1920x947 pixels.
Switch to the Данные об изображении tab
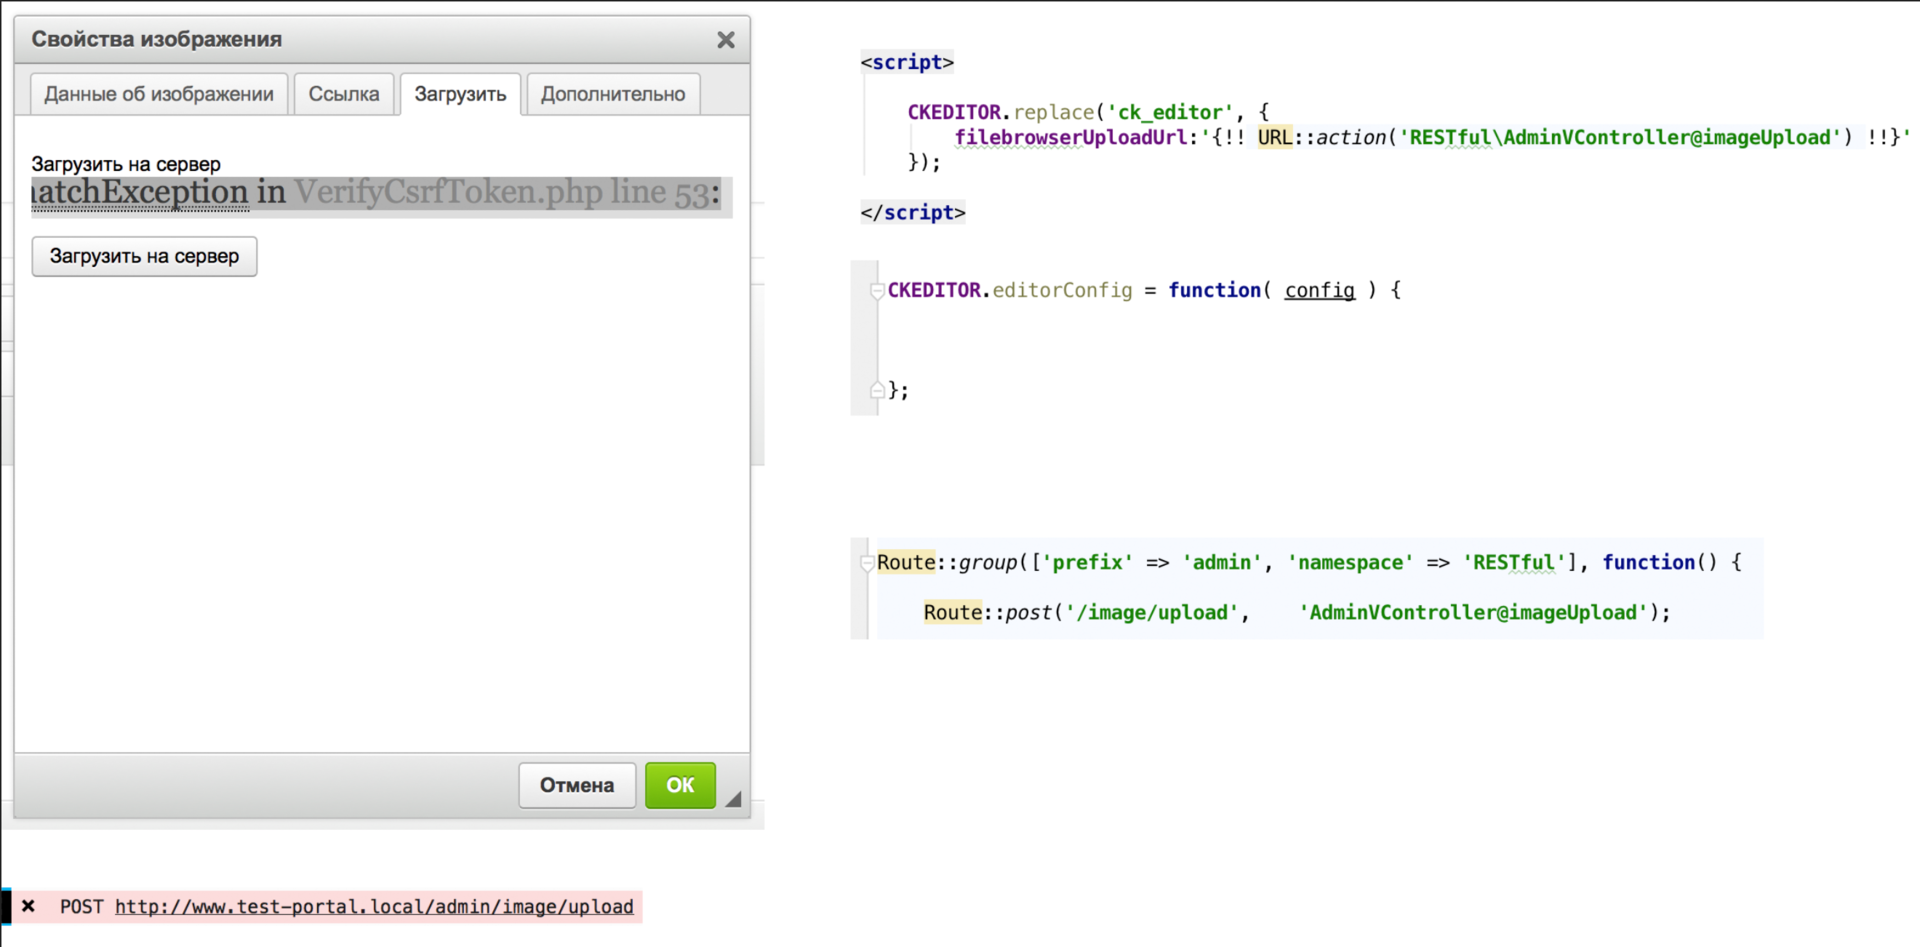(159, 94)
